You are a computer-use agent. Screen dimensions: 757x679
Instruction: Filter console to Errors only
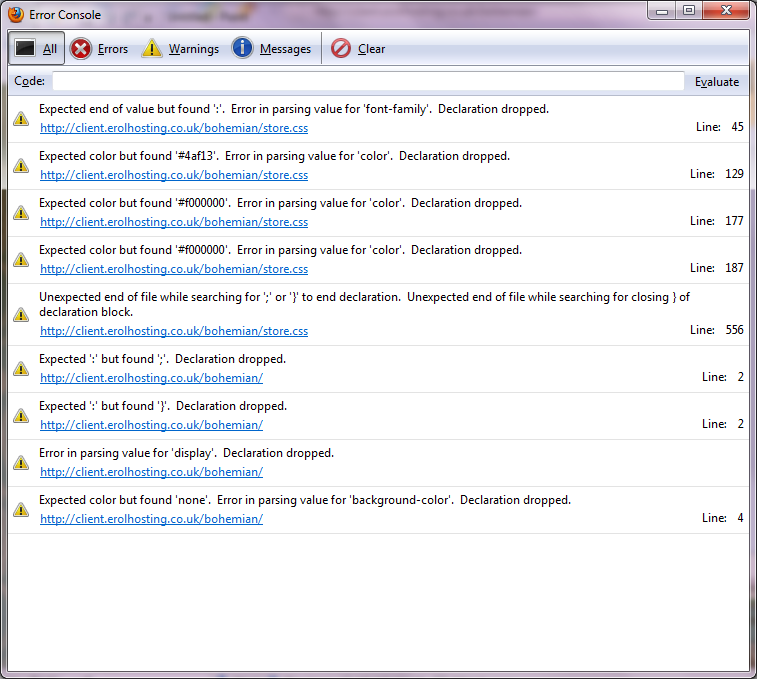coord(99,48)
